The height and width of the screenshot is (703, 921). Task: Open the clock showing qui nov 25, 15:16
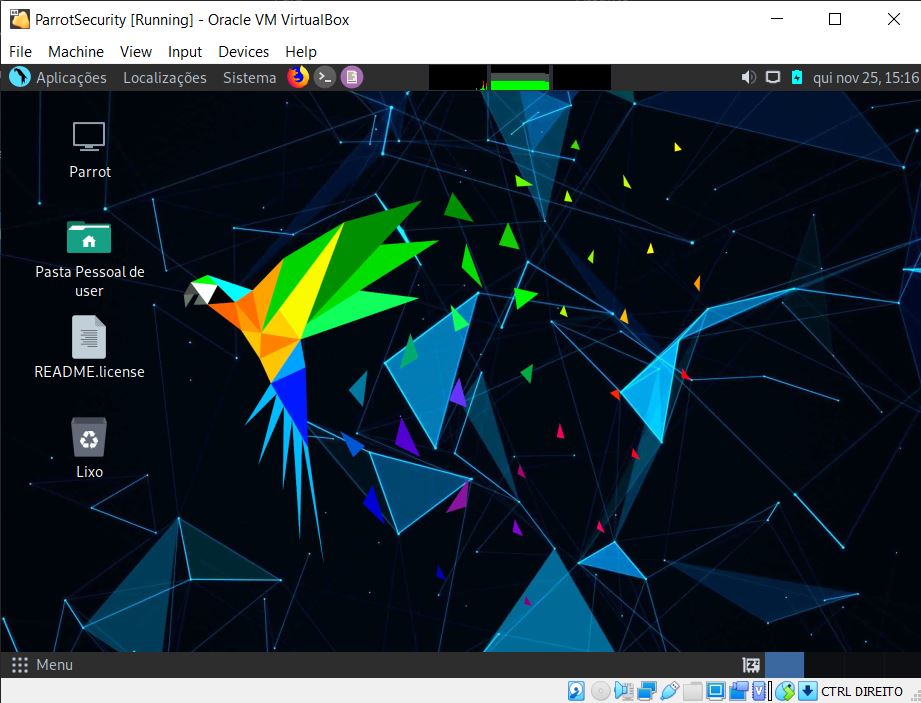[866, 78]
